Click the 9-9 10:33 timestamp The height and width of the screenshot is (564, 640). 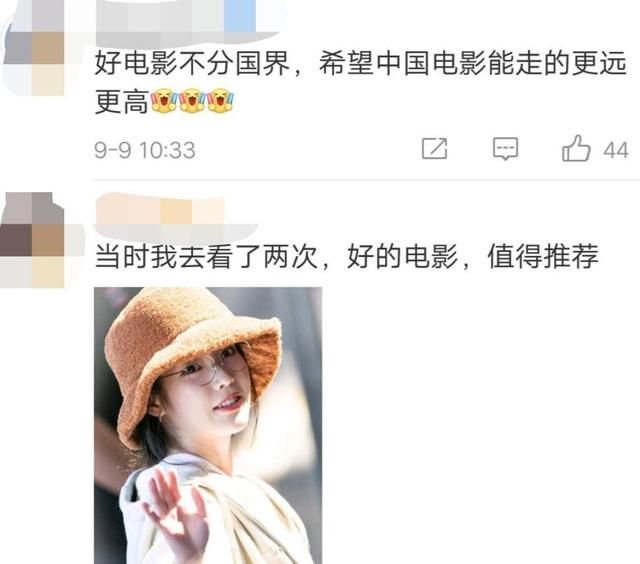pyautogui.click(x=145, y=150)
